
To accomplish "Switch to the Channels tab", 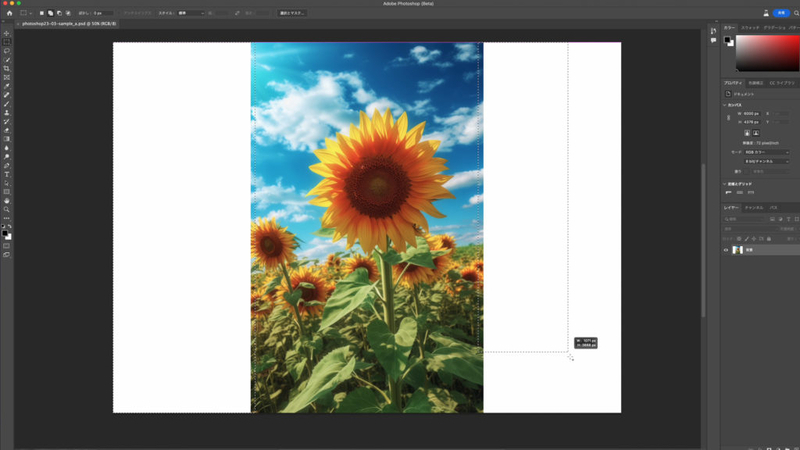I will (754, 208).
